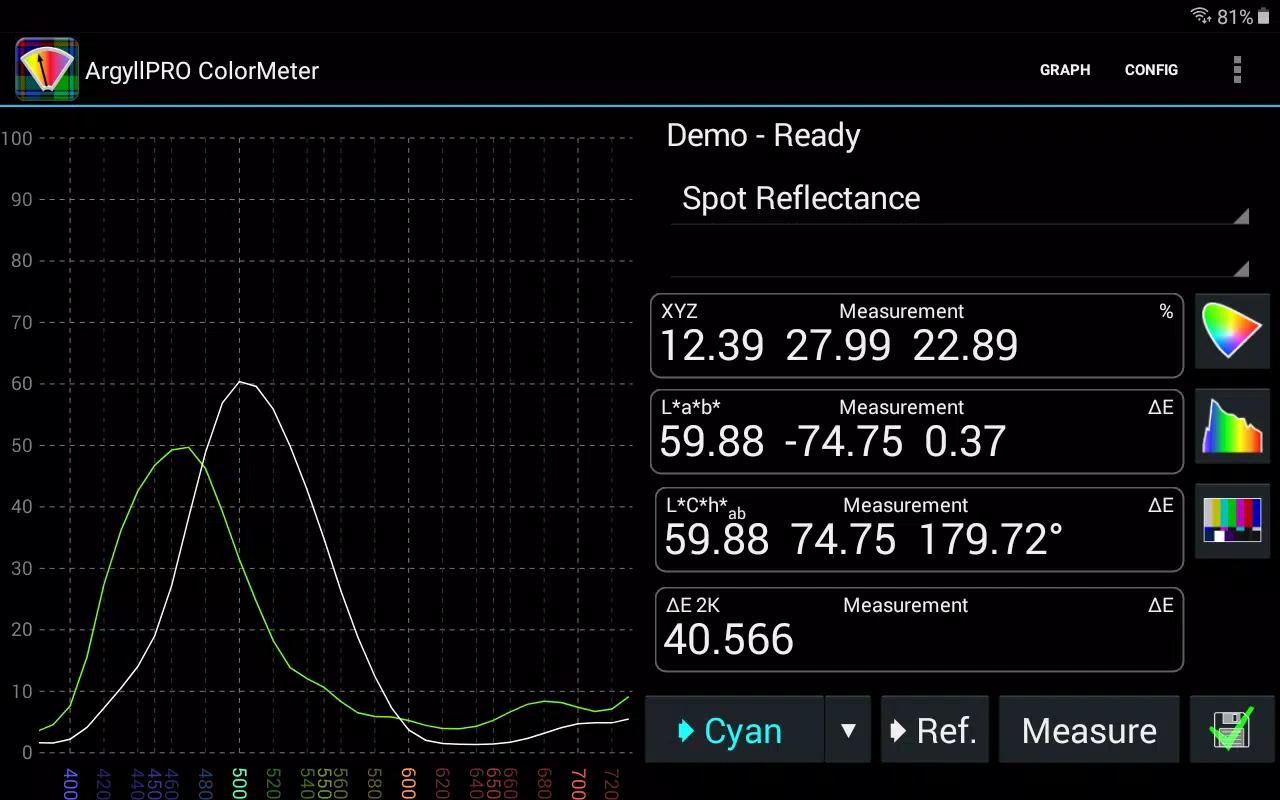This screenshot has height=800, width=1280.
Task: Open the CONFIG menu item
Action: 1151,70
